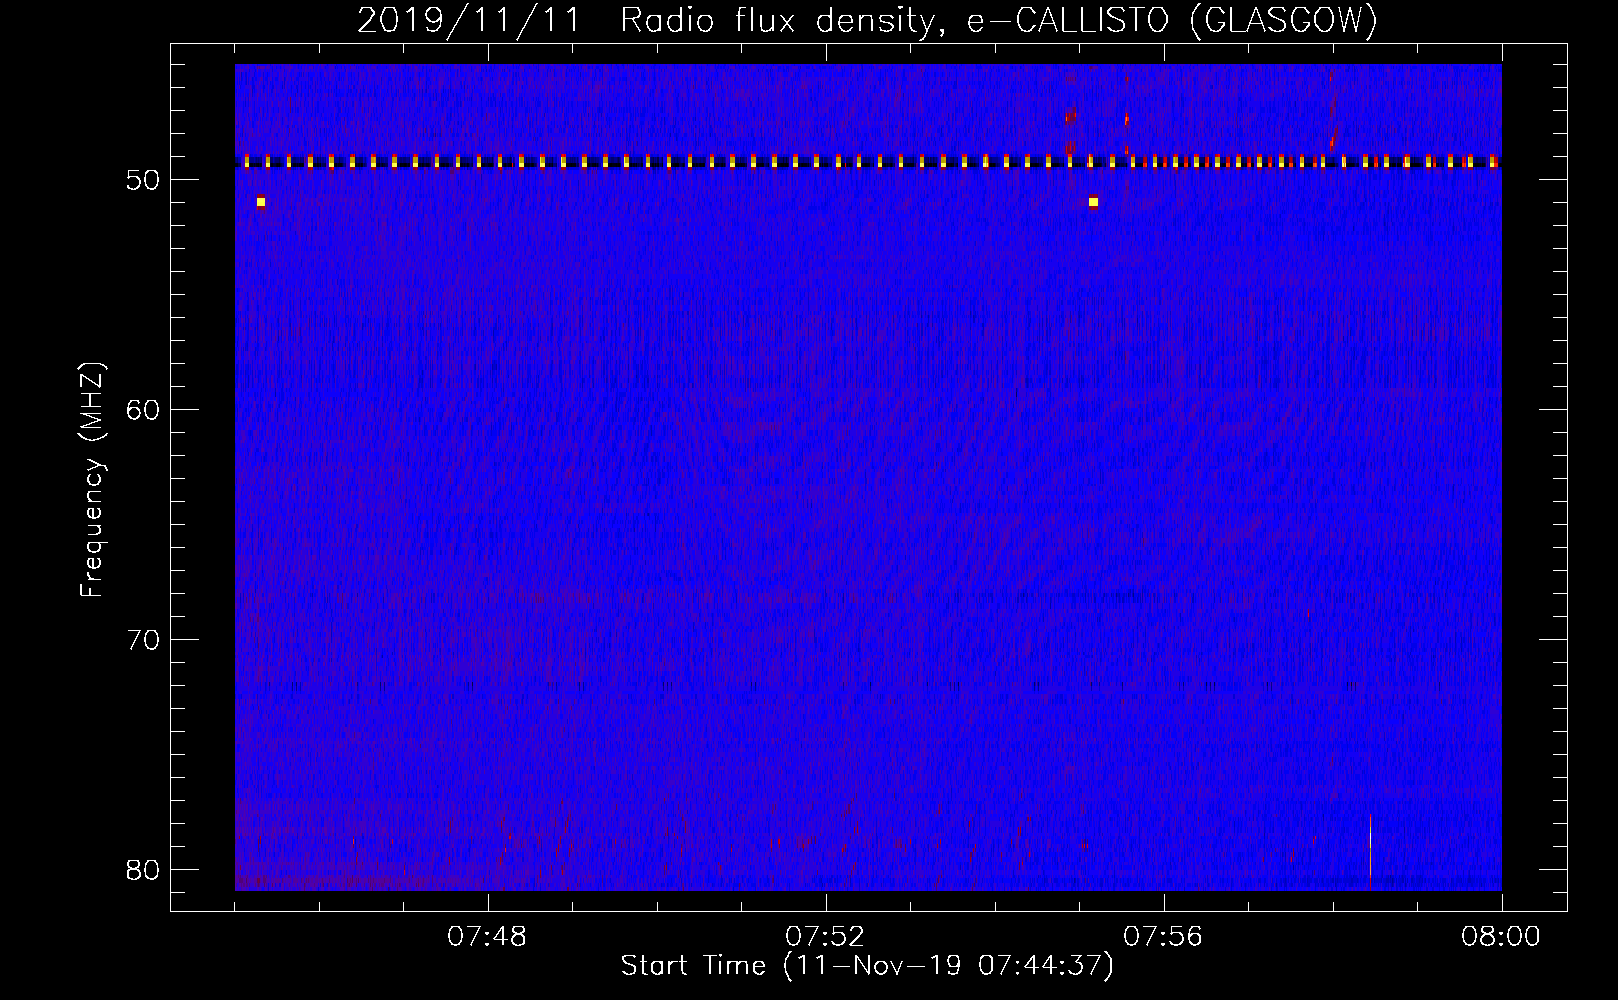
Task: Click the 80 MHz frequency tick label
Action: (143, 870)
